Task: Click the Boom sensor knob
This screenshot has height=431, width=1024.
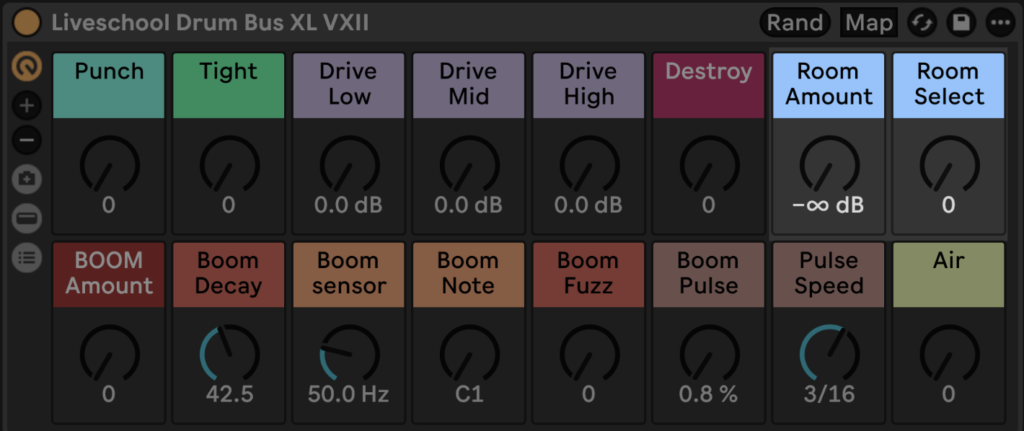Action: [x=349, y=354]
